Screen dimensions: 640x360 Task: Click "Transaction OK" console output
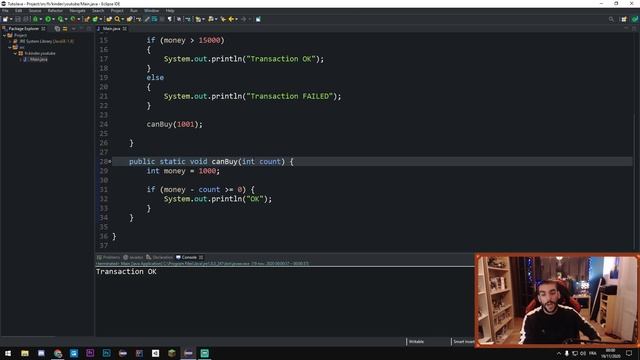[x=126, y=272]
